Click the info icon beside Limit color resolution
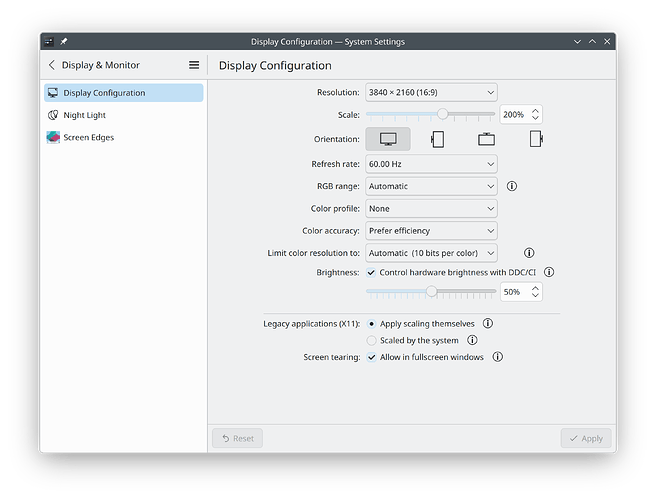 click(x=529, y=253)
